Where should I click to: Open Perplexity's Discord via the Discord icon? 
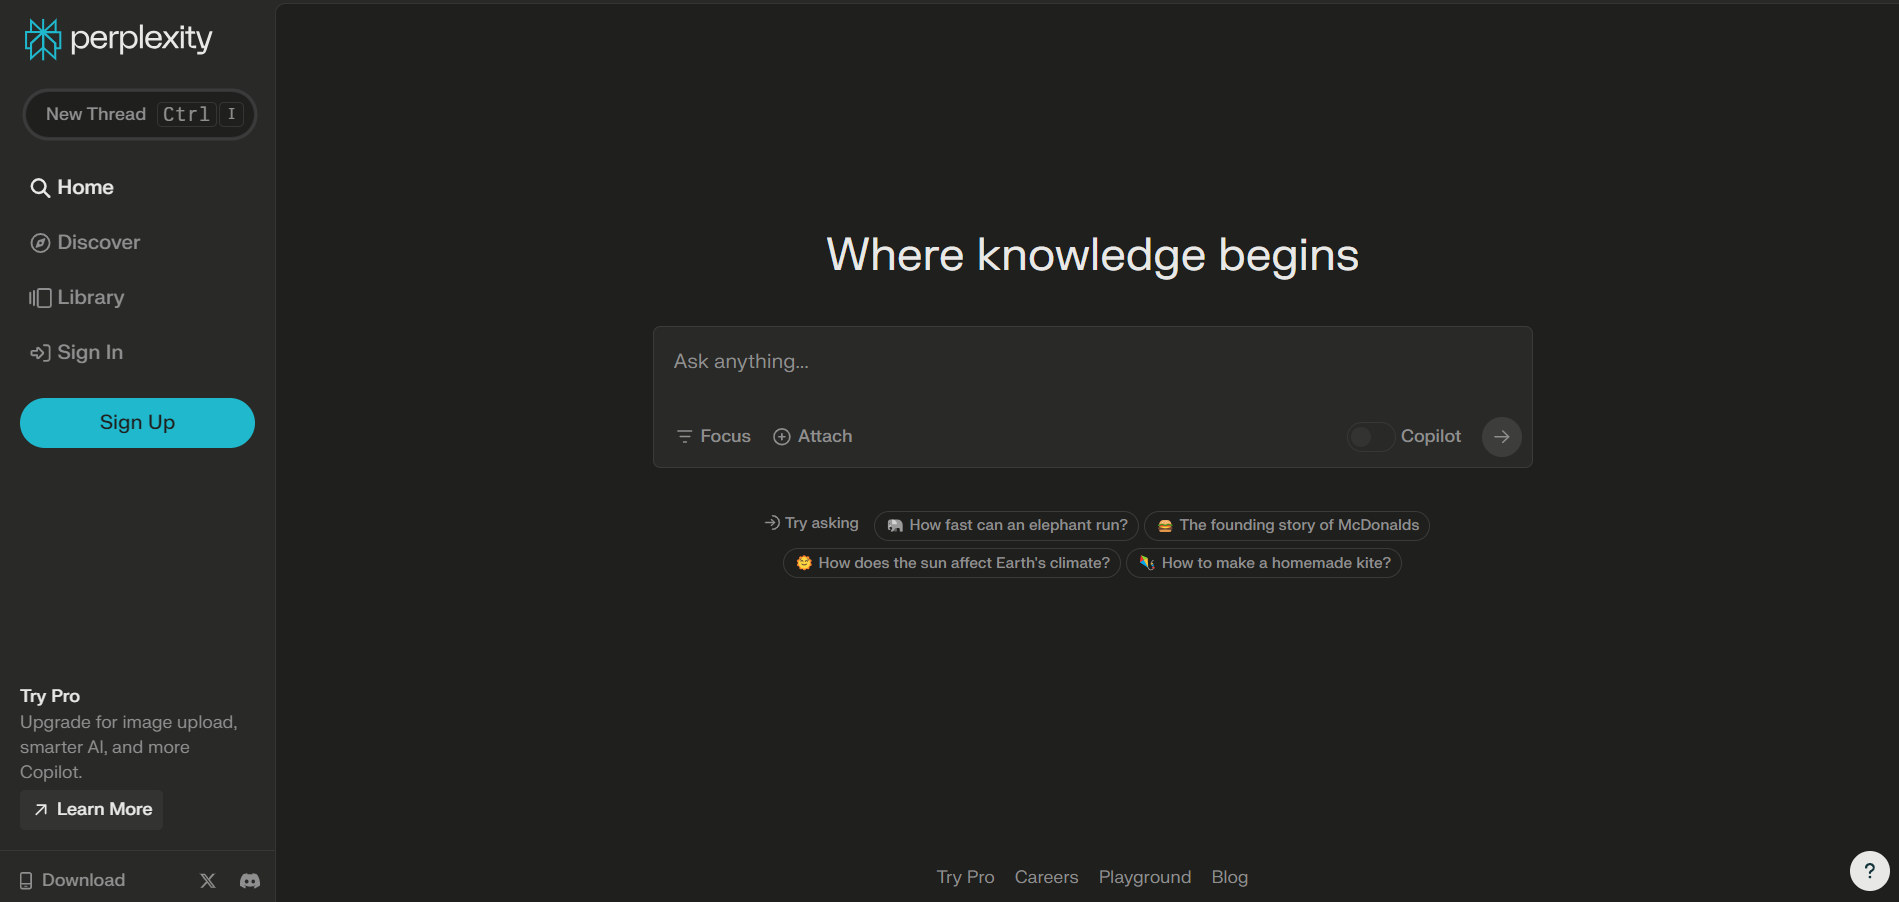[x=249, y=880]
